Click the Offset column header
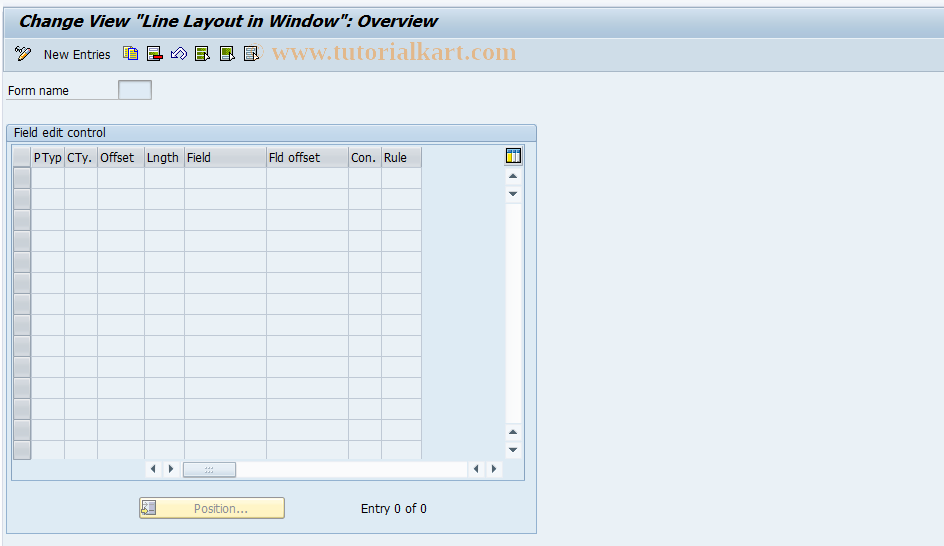The width and height of the screenshot is (944, 546). pyautogui.click(x=120, y=158)
